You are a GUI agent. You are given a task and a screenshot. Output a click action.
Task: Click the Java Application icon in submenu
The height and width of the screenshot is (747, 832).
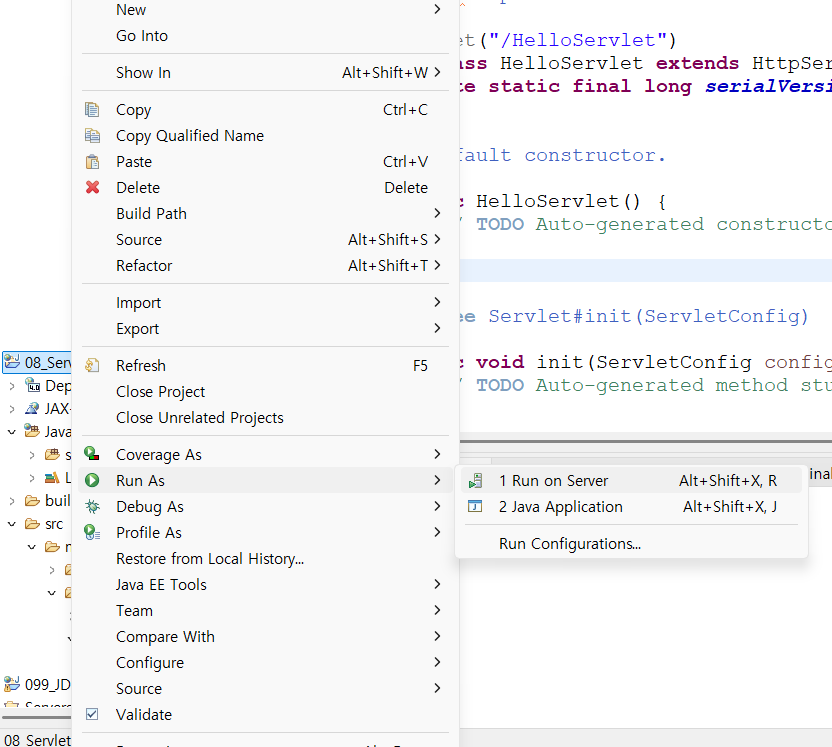[x=475, y=506]
